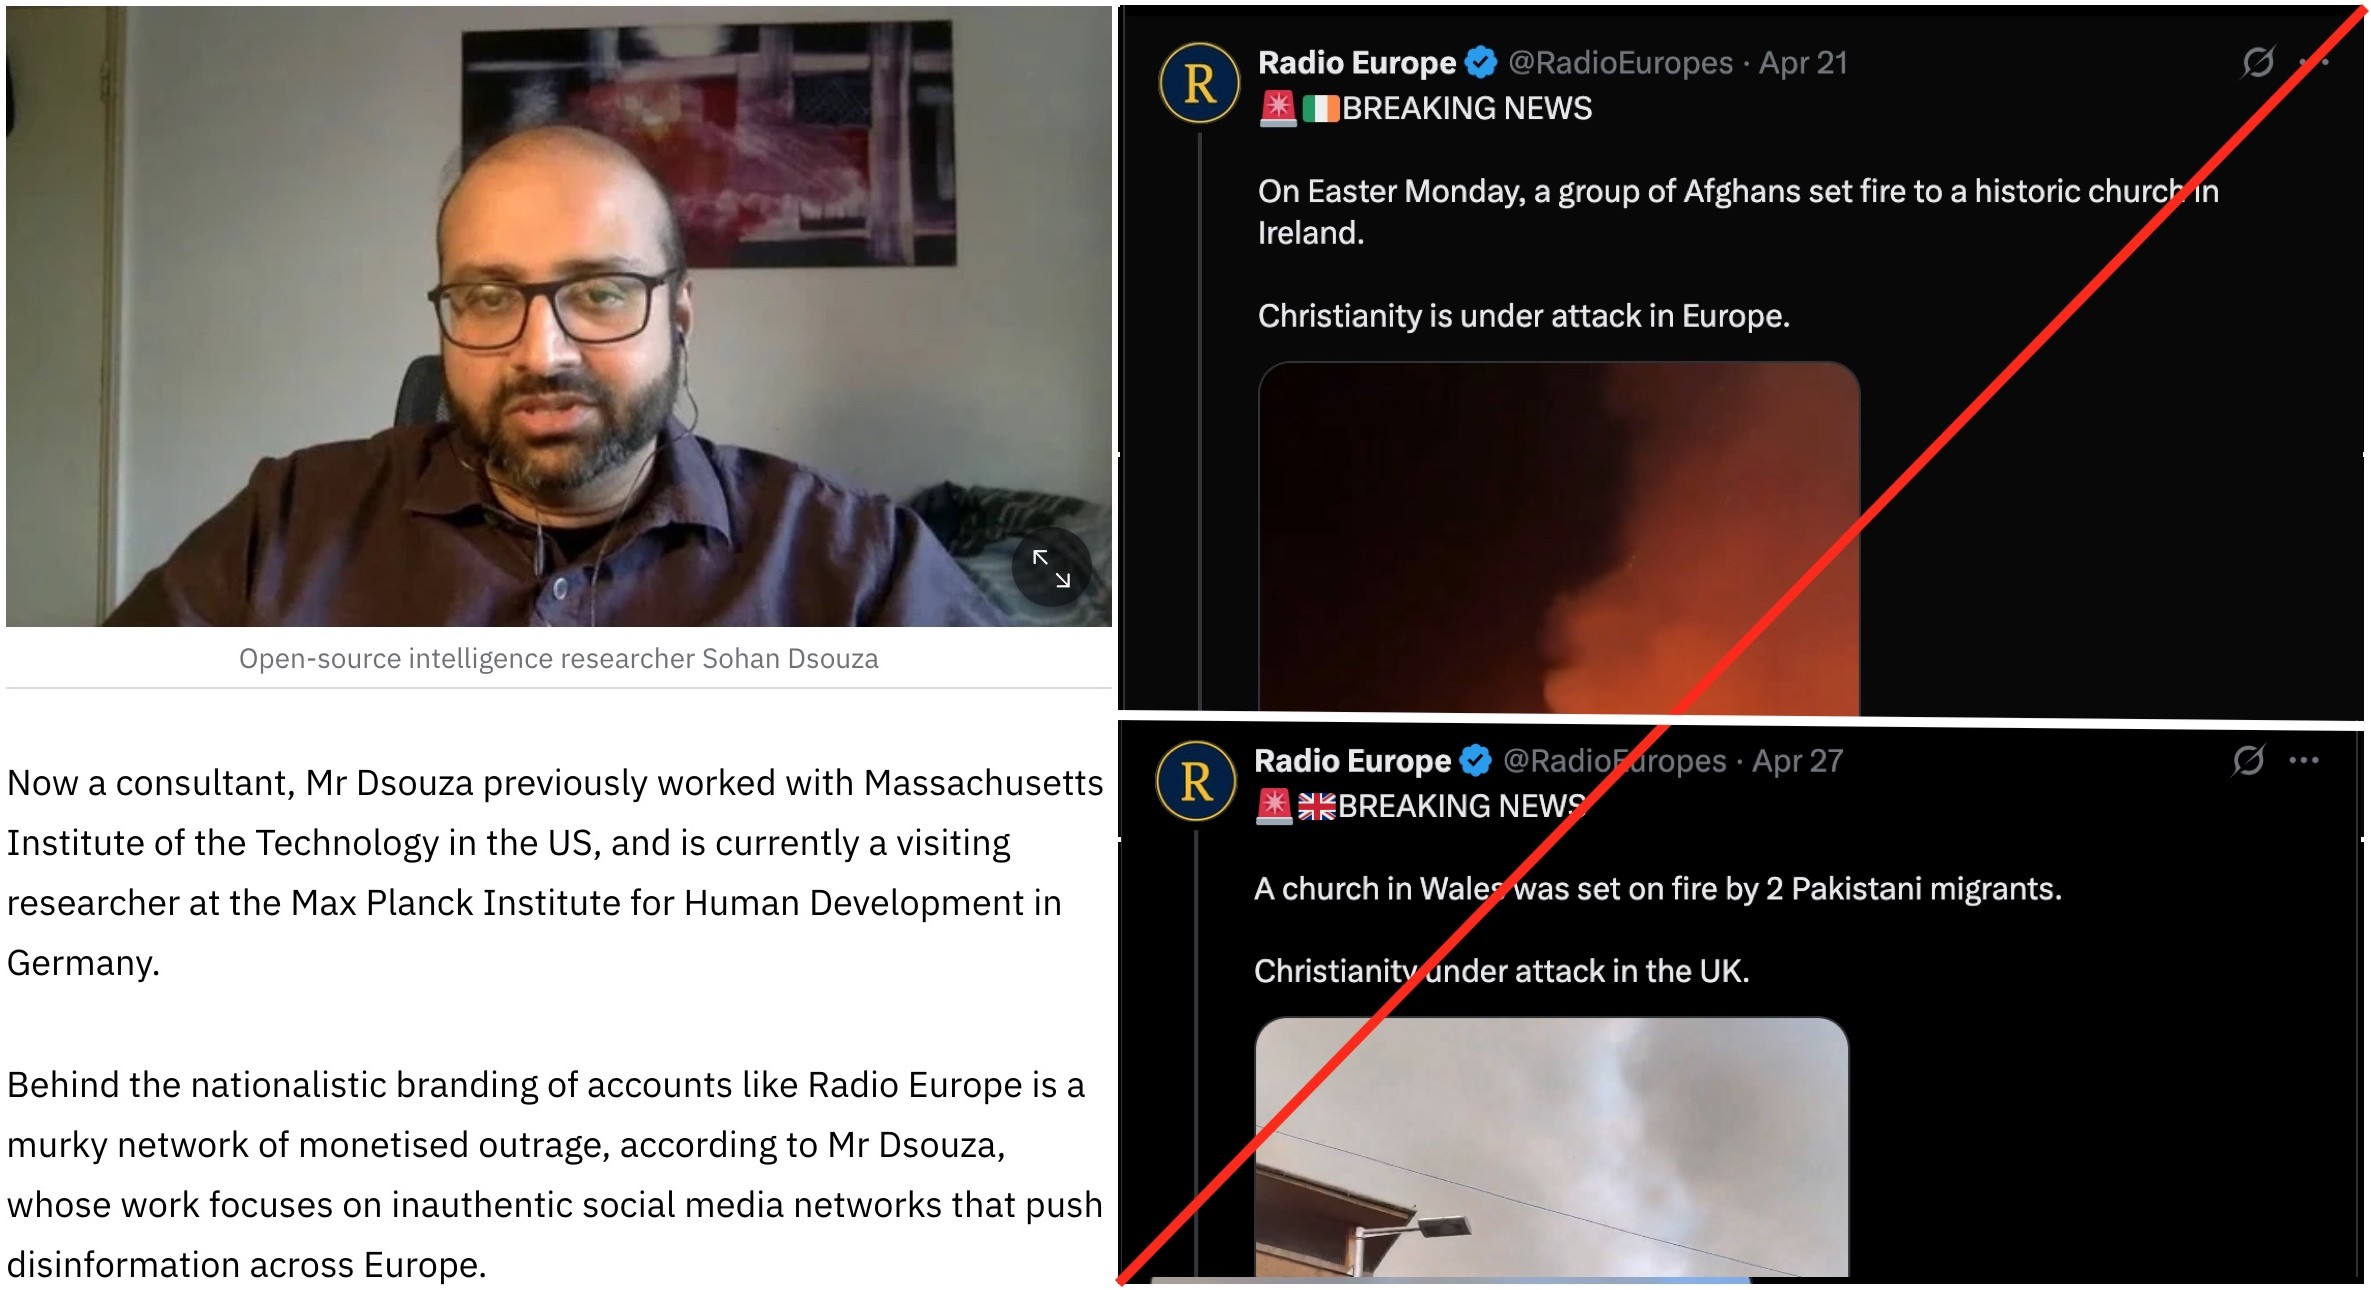Click the siren emoji on Apr 21 tweet
2371x1290 pixels.
click(1278, 108)
